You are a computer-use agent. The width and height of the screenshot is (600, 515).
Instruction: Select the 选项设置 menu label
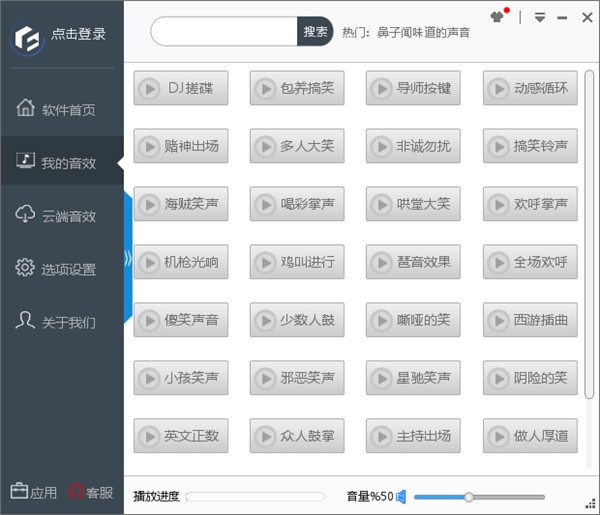pyautogui.click(x=68, y=269)
